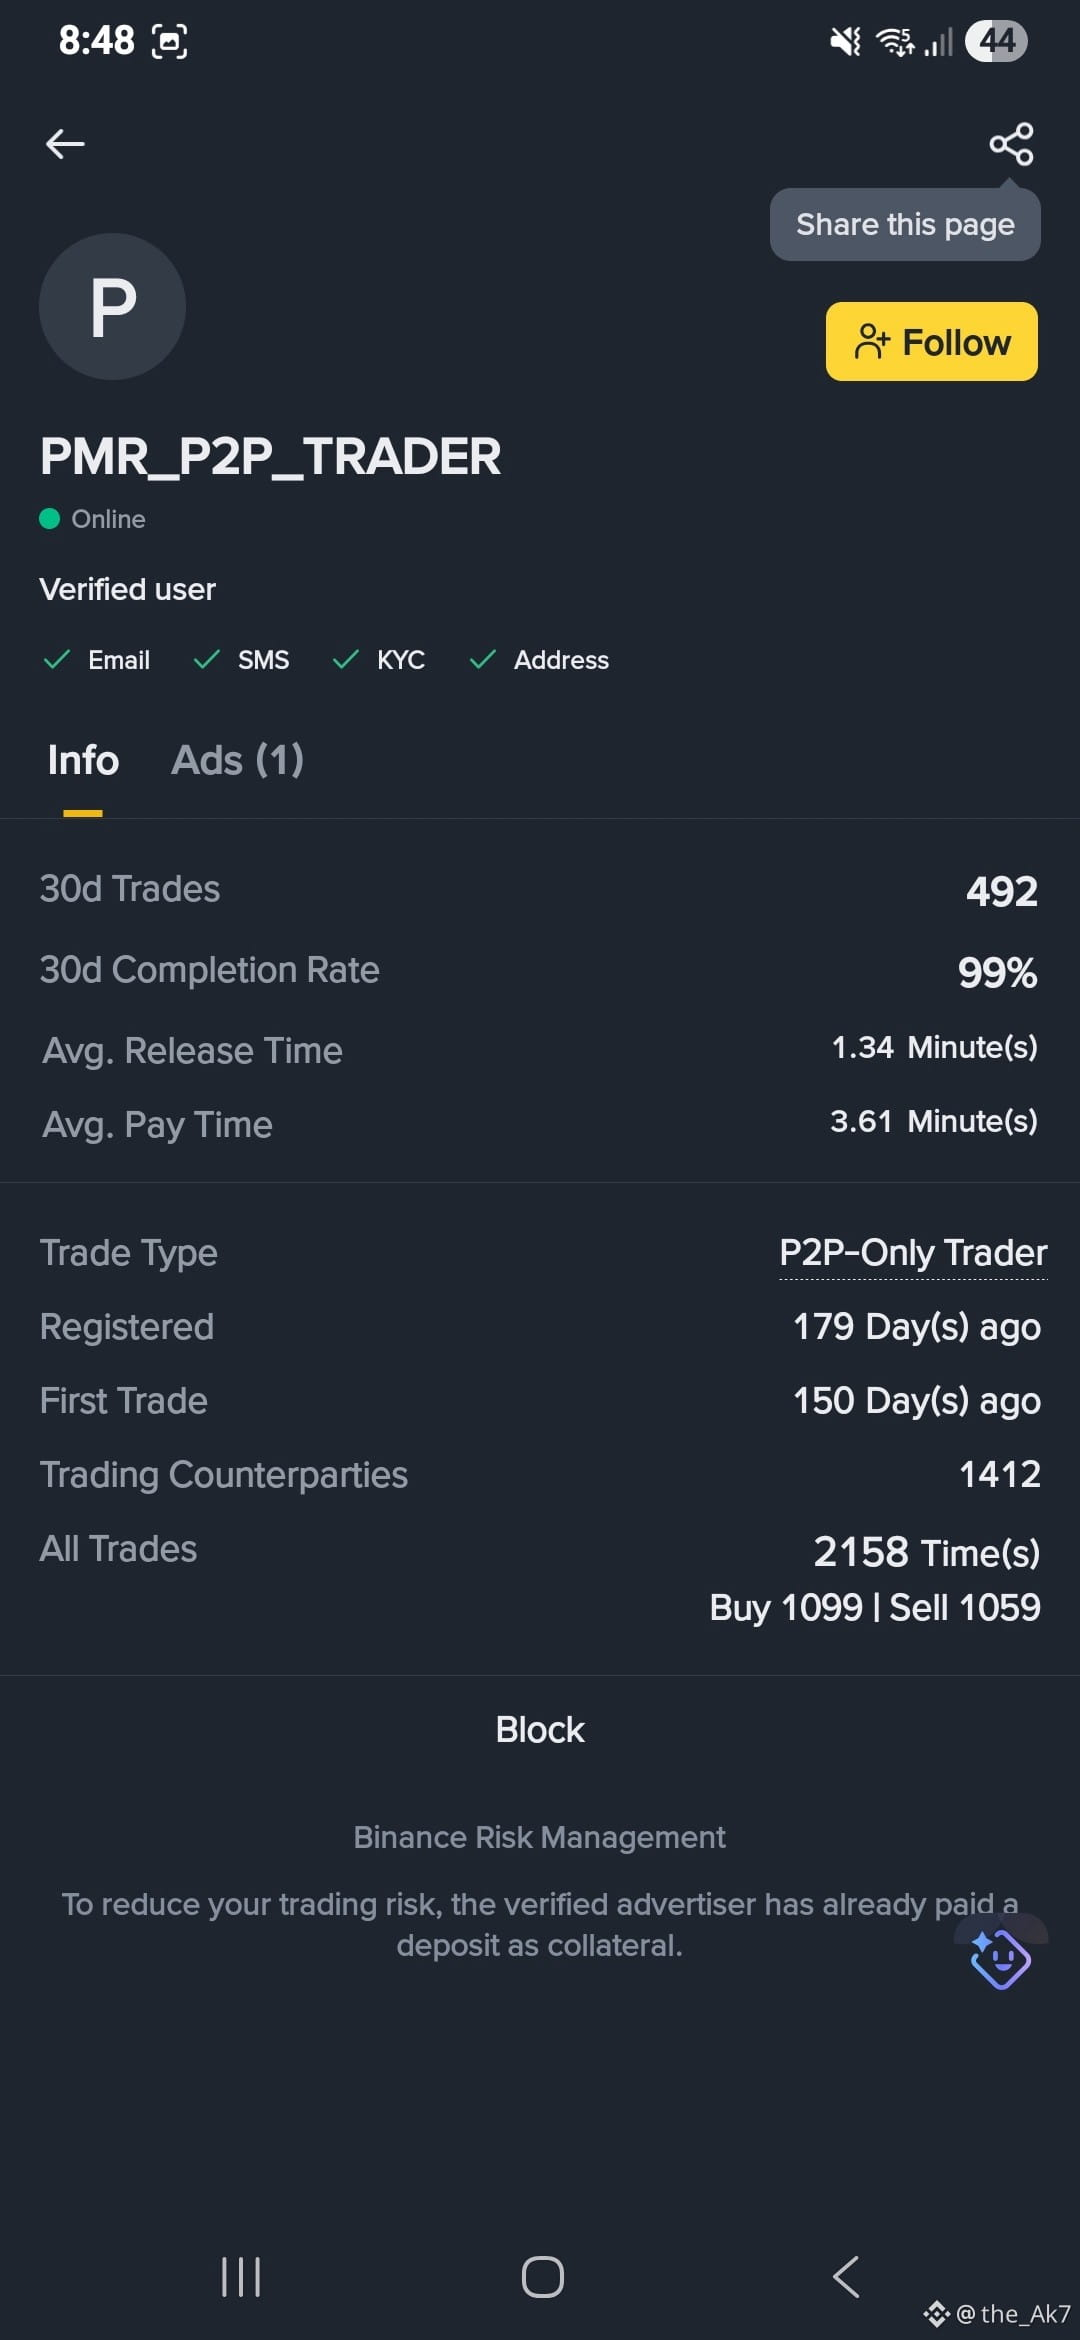Tap the Share this page tooltip
The width and height of the screenshot is (1080, 2340).
click(905, 225)
